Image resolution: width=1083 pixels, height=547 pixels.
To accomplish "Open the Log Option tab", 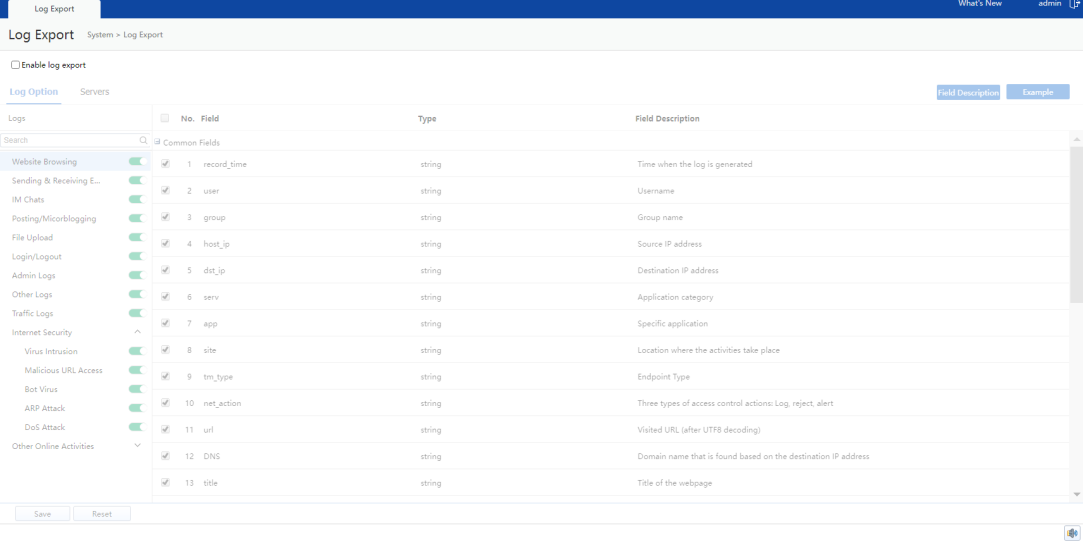I will pos(34,92).
